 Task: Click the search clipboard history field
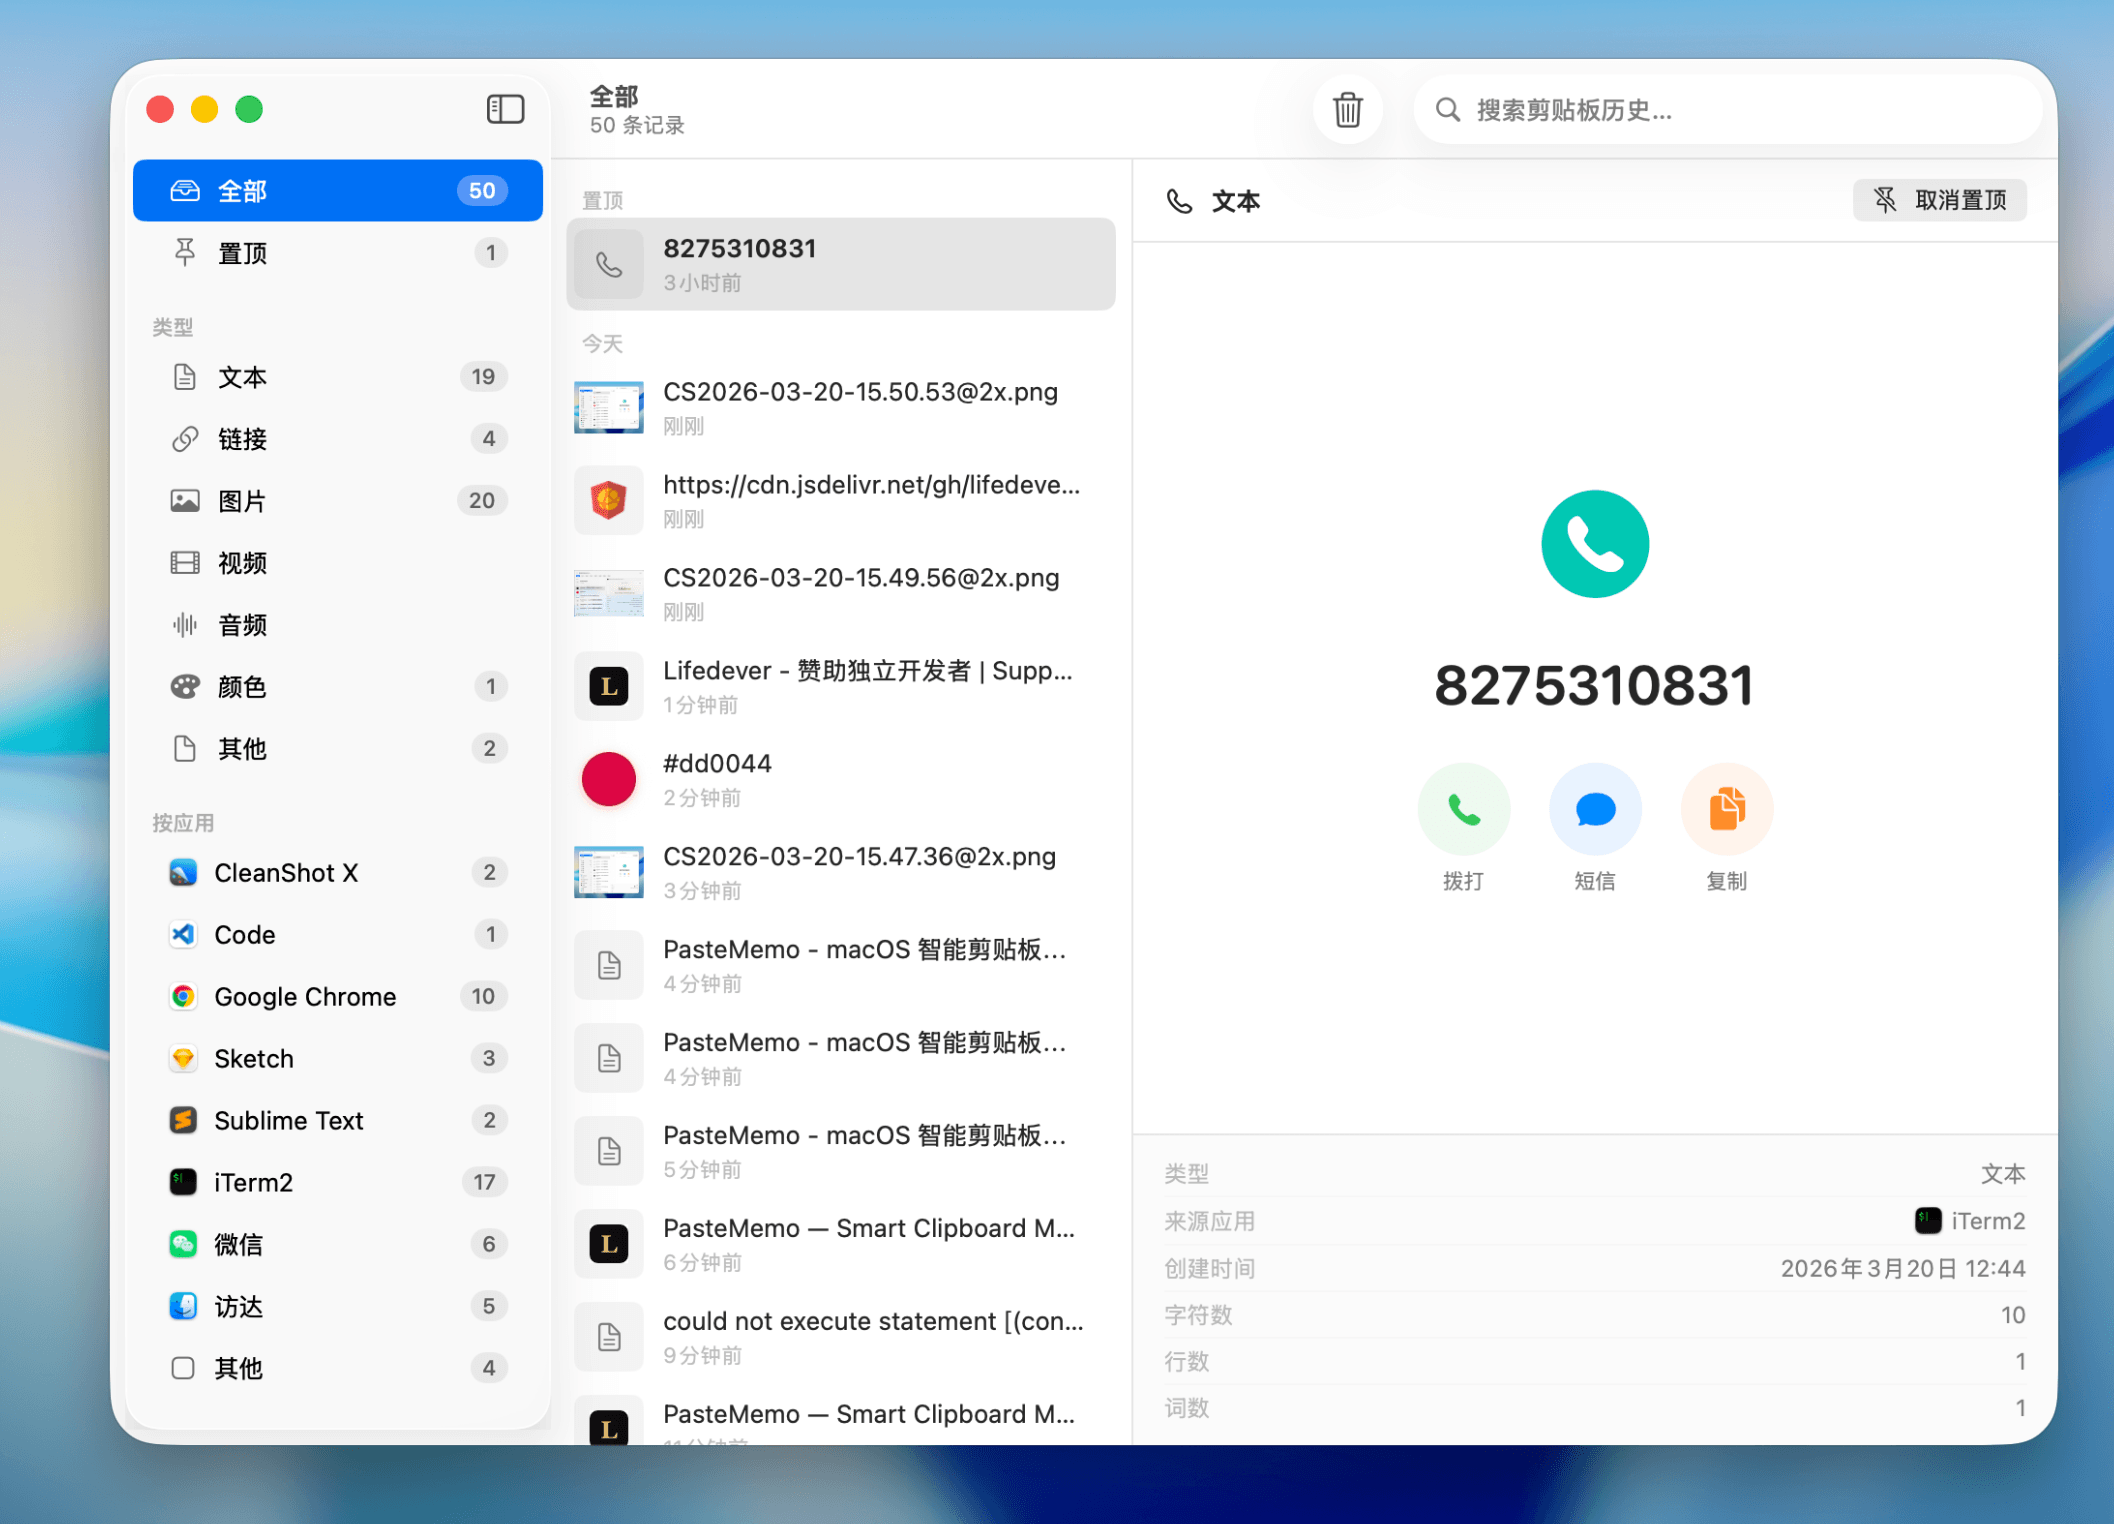1727,109
